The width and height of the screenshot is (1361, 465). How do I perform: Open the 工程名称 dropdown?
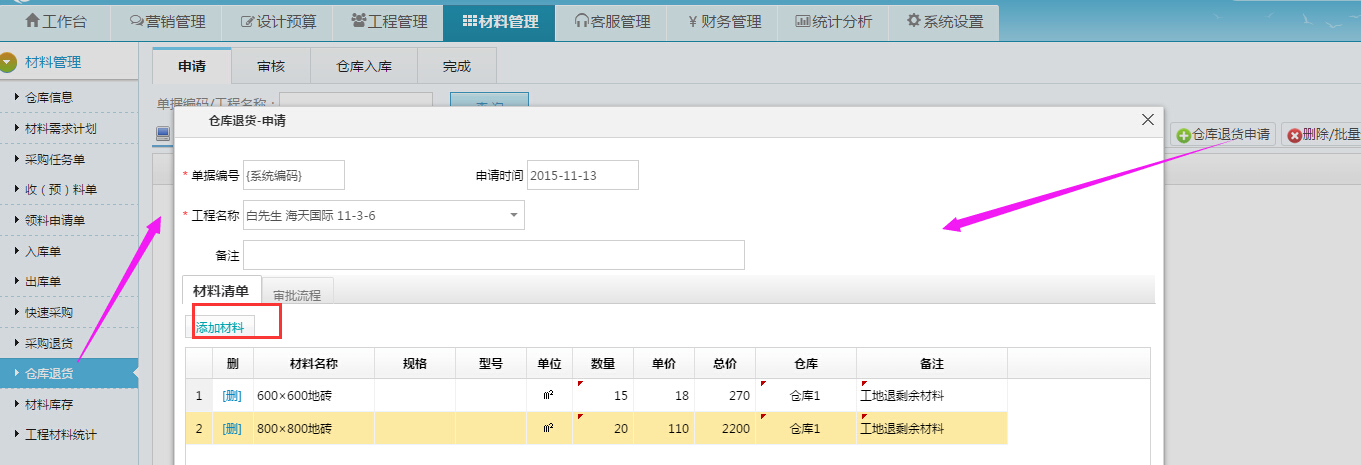513,215
